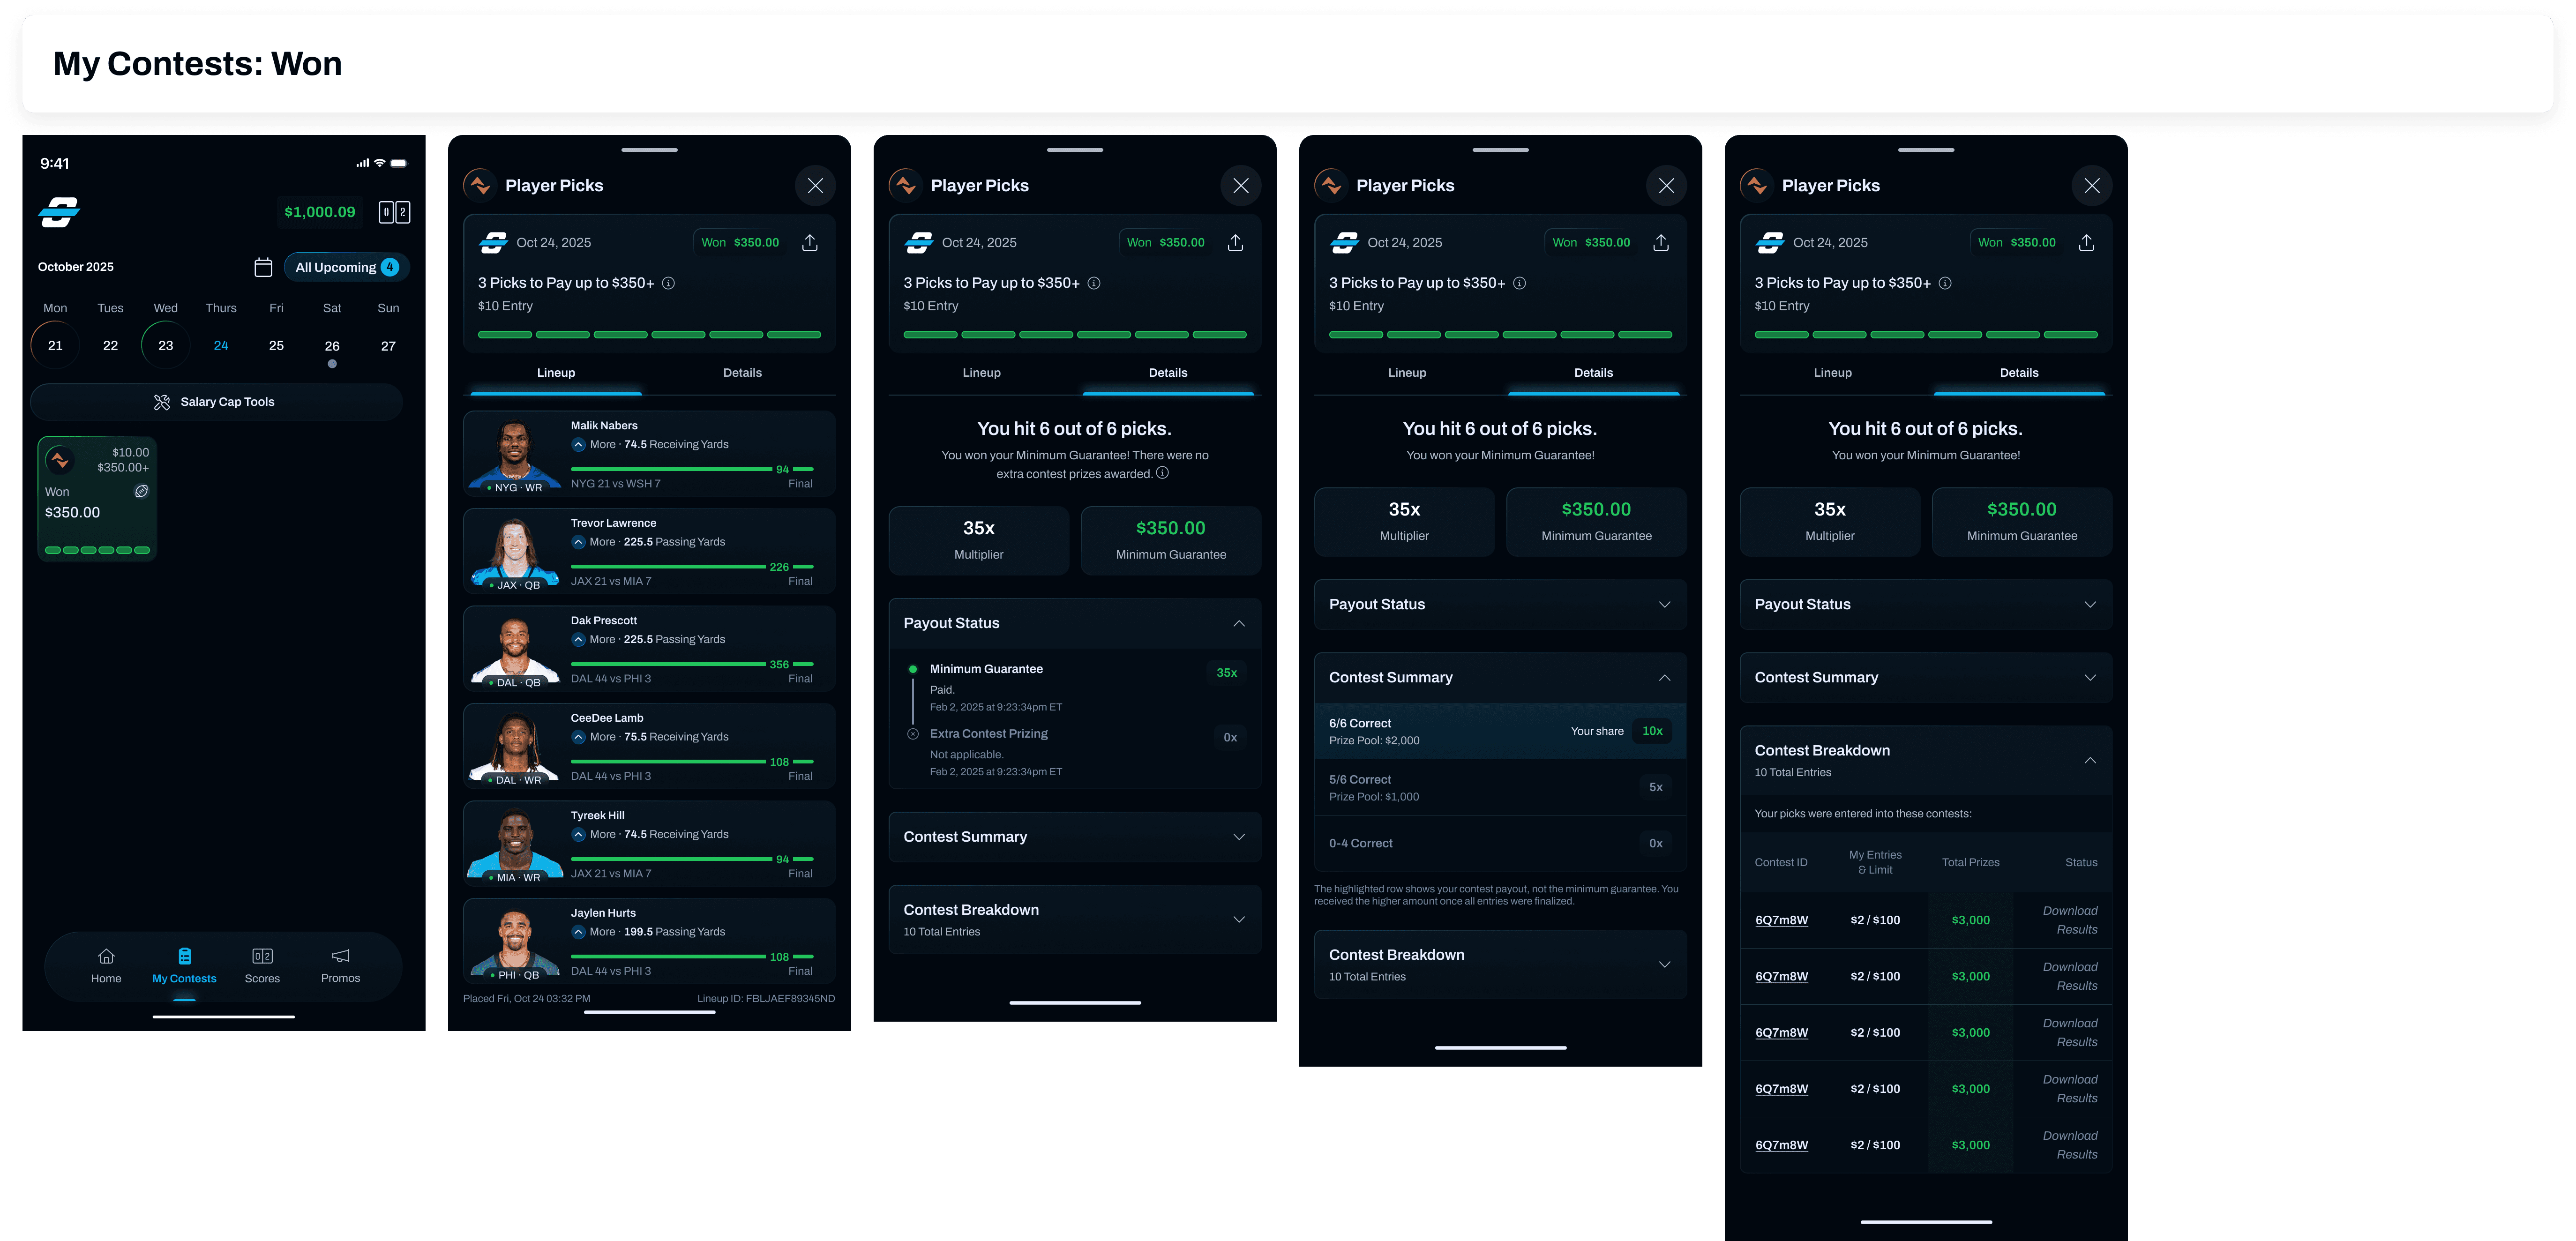The height and width of the screenshot is (1241, 2576).
Task: Open Salary Cap Tools button
Action: click(x=216, y=402)
